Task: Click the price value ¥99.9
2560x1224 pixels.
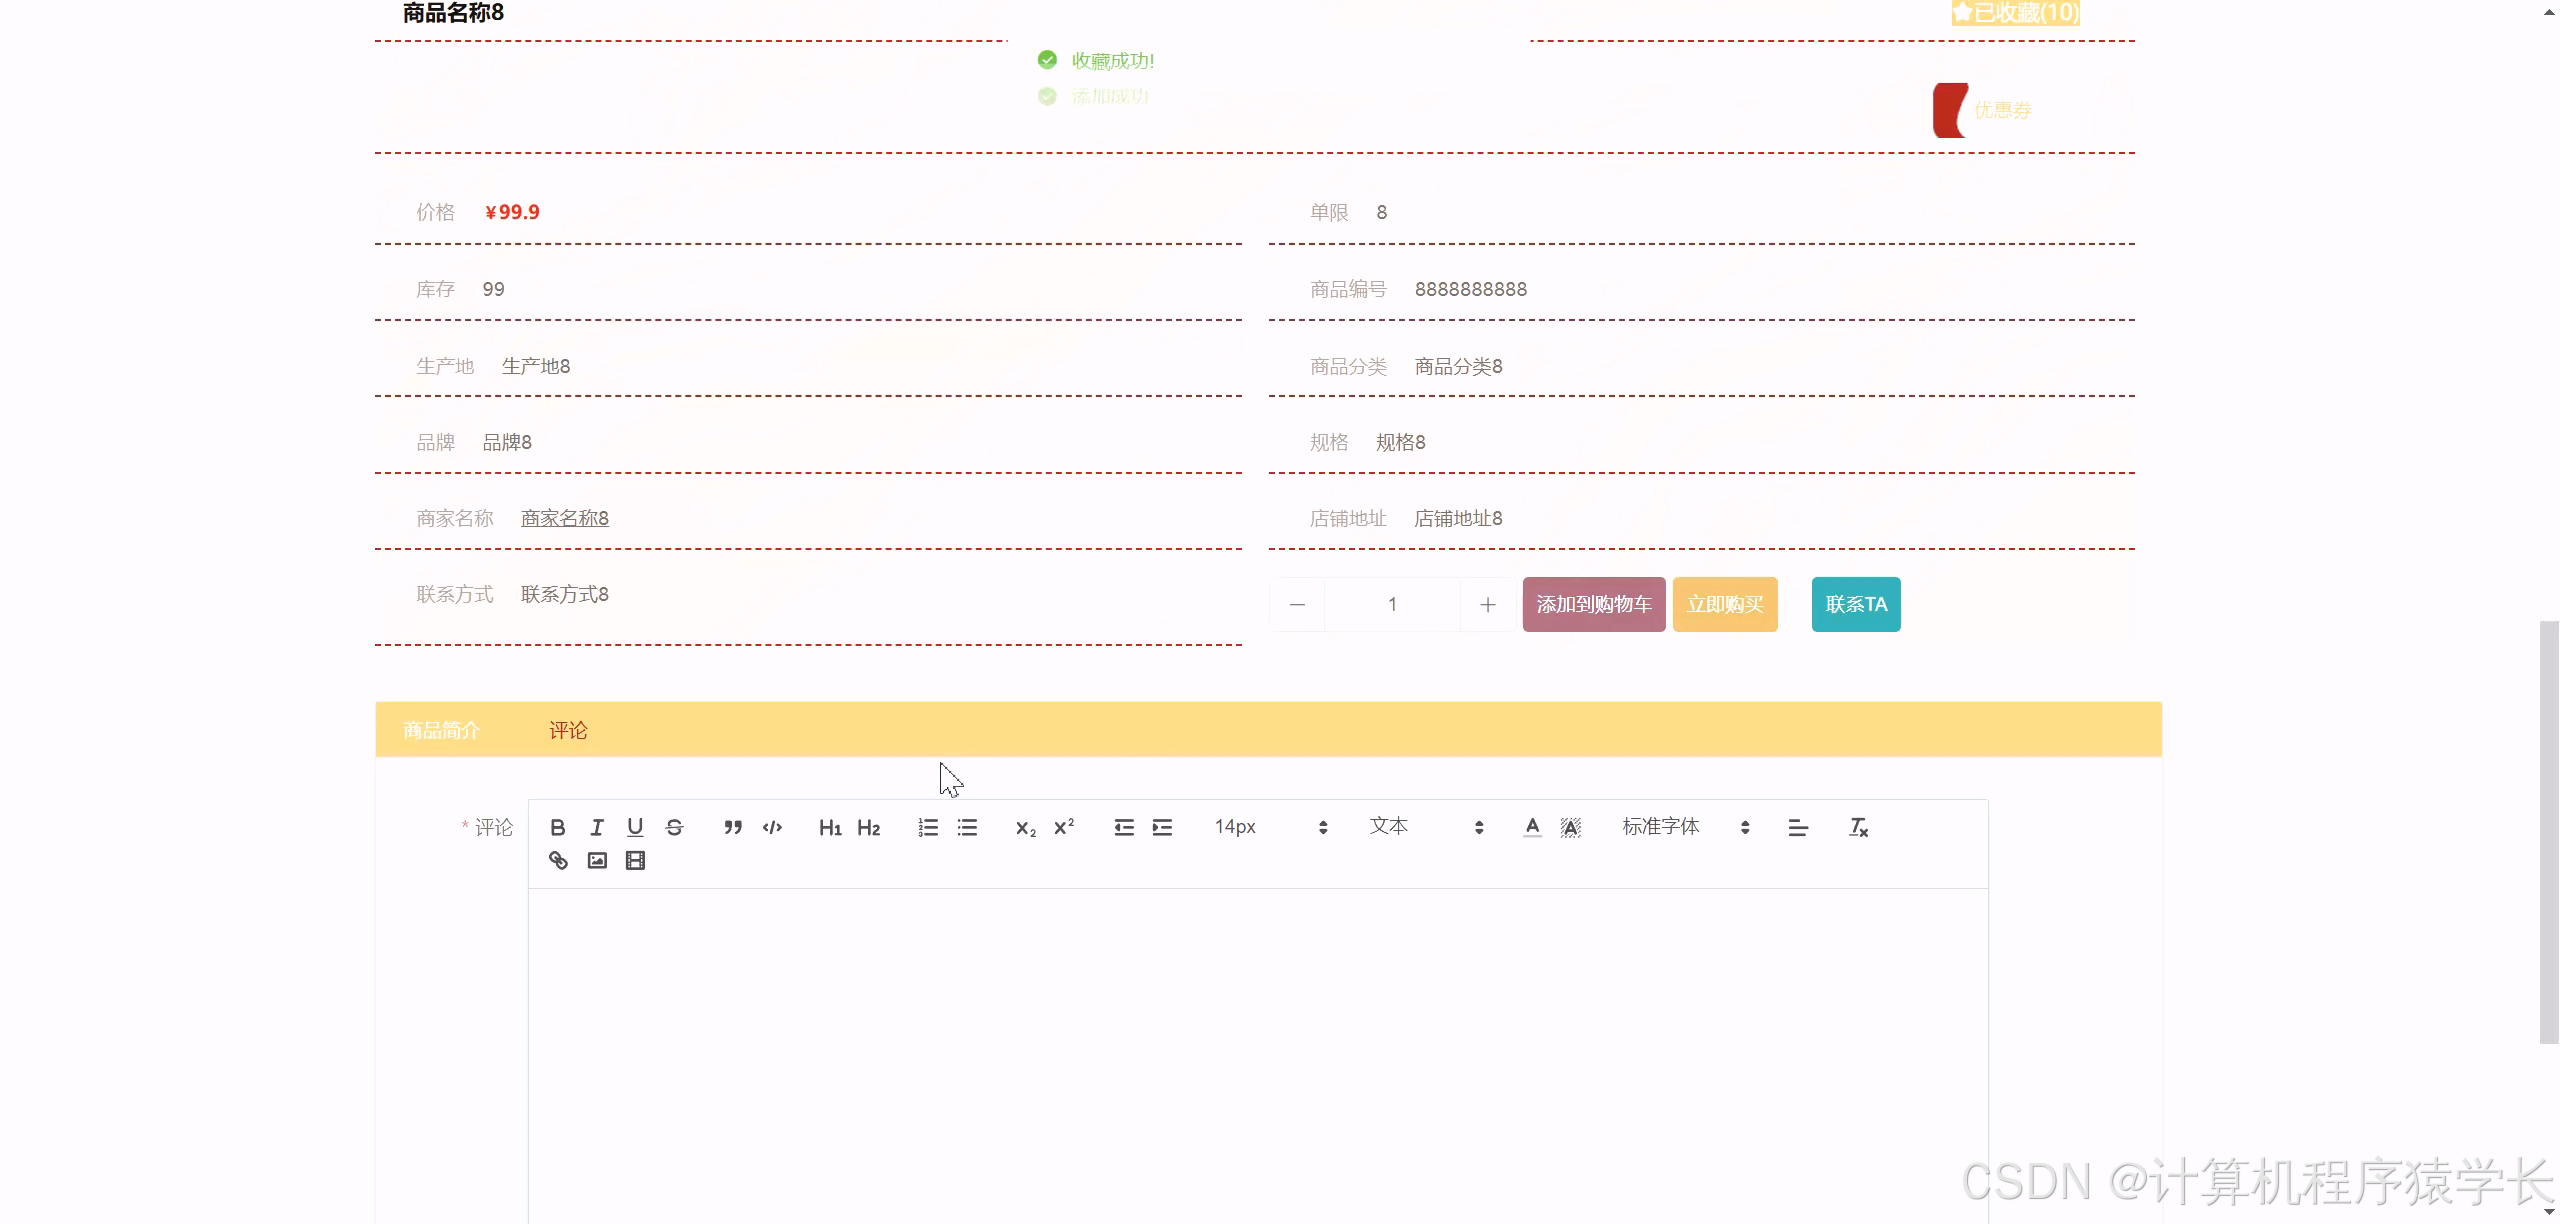Action: pyautogui.click(x=512, y=212)
